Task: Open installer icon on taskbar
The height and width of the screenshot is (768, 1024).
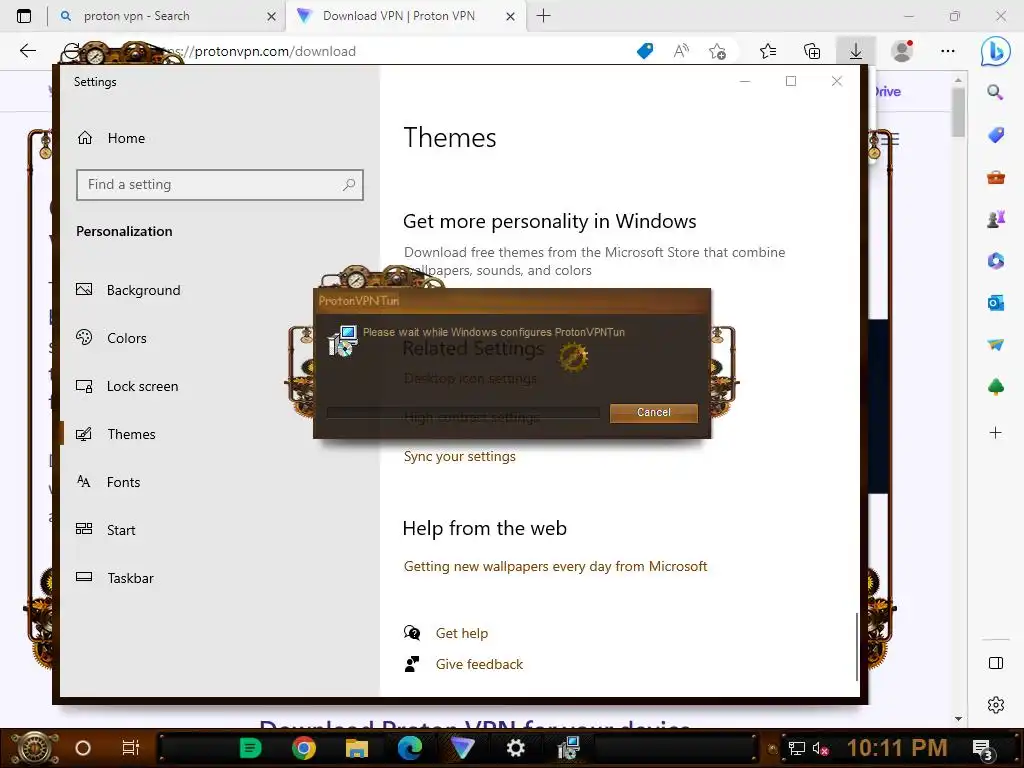Action: 568,748
